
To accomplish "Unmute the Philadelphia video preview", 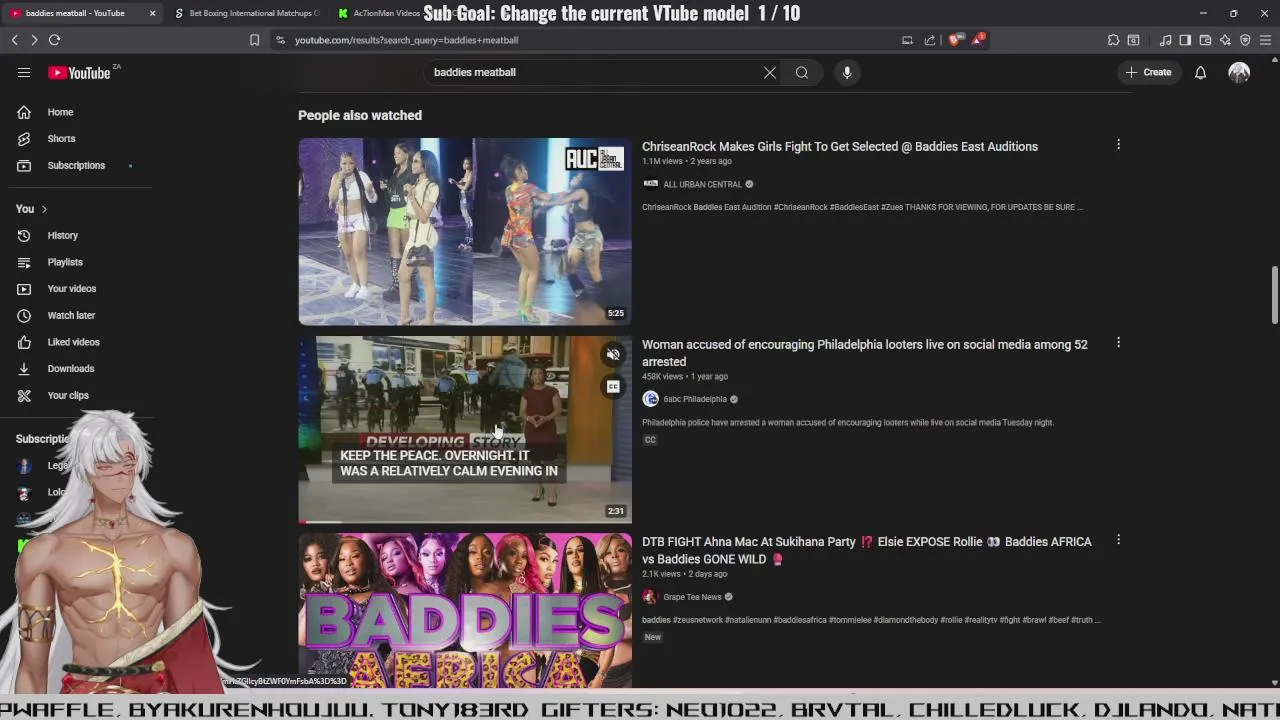I will (613, 354).
